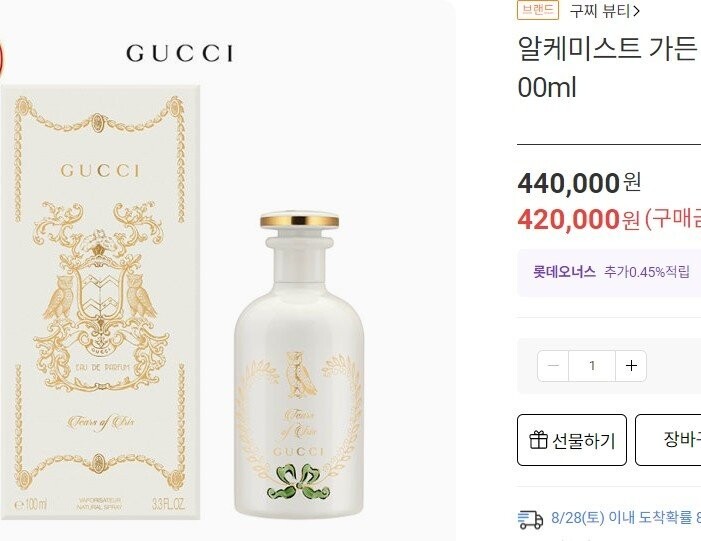Click the GUCCI logo above the box
This screenshot has height=541, width=701.
tap(179, 53)
